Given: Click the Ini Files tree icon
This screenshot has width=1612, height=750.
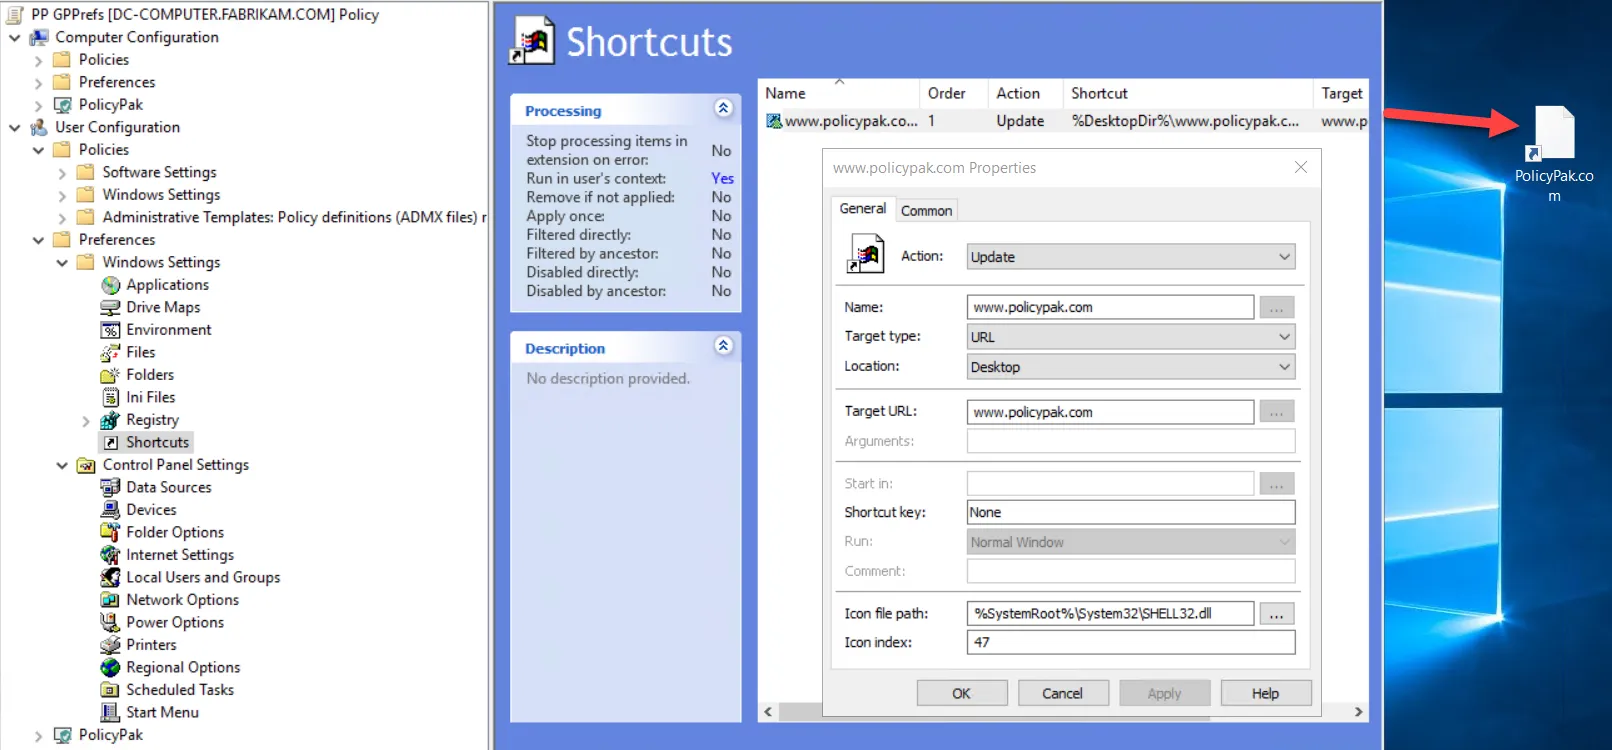Looking at the screenshot, I should [x=110, y=397].
